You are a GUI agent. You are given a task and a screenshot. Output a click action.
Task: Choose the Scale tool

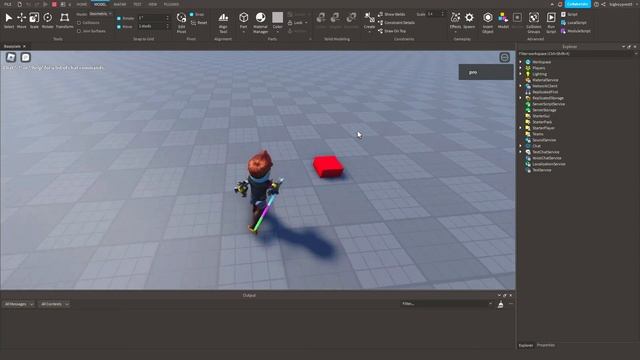[x=34, y=20]
